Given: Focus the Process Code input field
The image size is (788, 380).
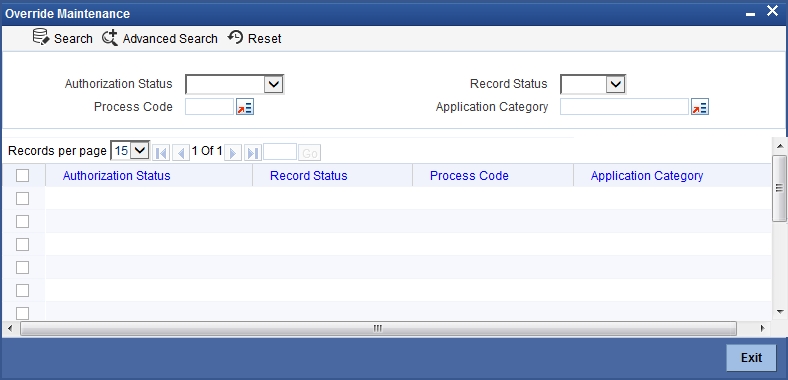Looking at the screenshot, I should 210,107.
